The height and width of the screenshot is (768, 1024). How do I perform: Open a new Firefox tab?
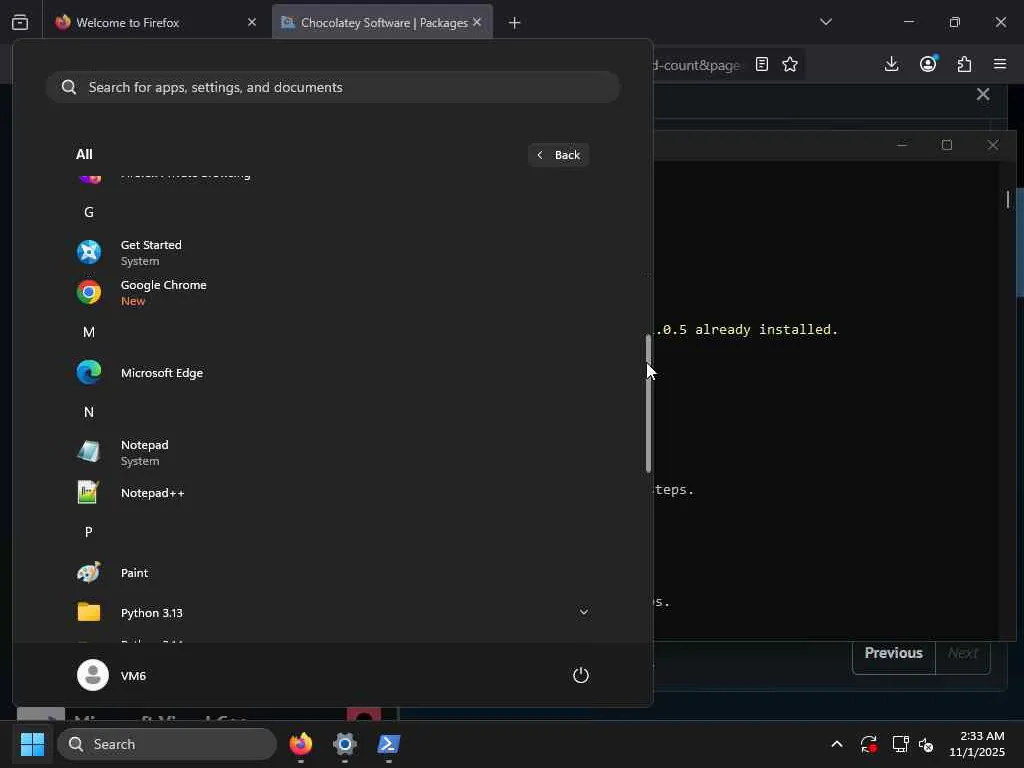[515, 23]
